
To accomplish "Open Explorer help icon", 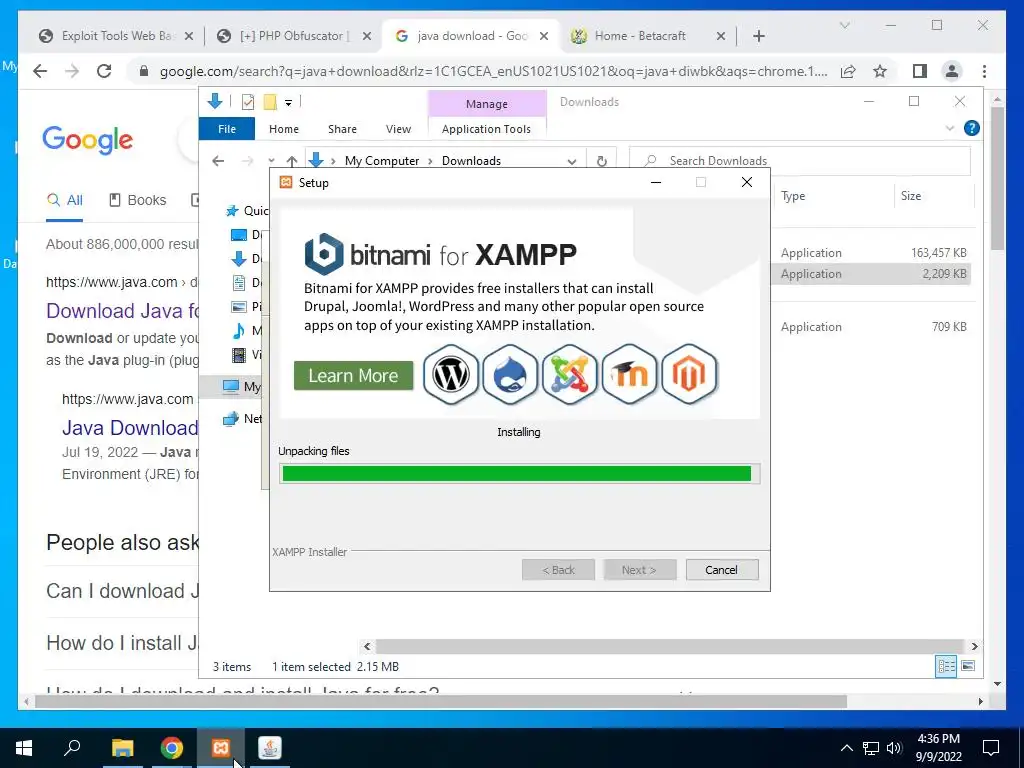I will tap(972, 128).
